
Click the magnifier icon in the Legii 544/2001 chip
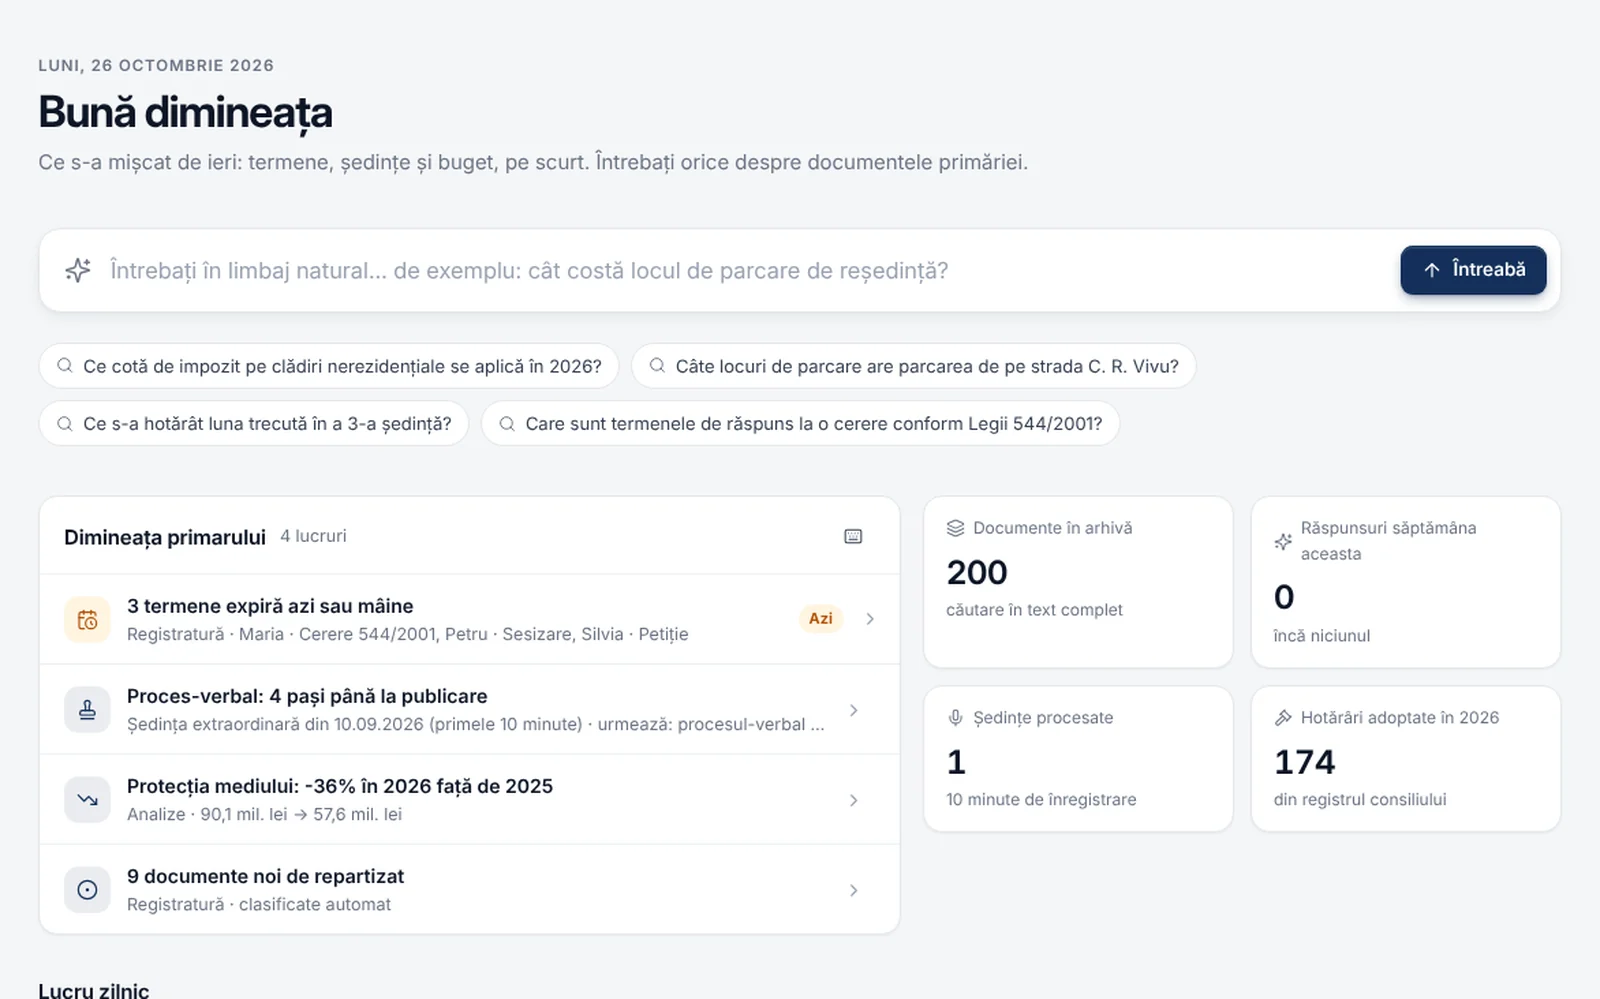[x=507, y=424]
